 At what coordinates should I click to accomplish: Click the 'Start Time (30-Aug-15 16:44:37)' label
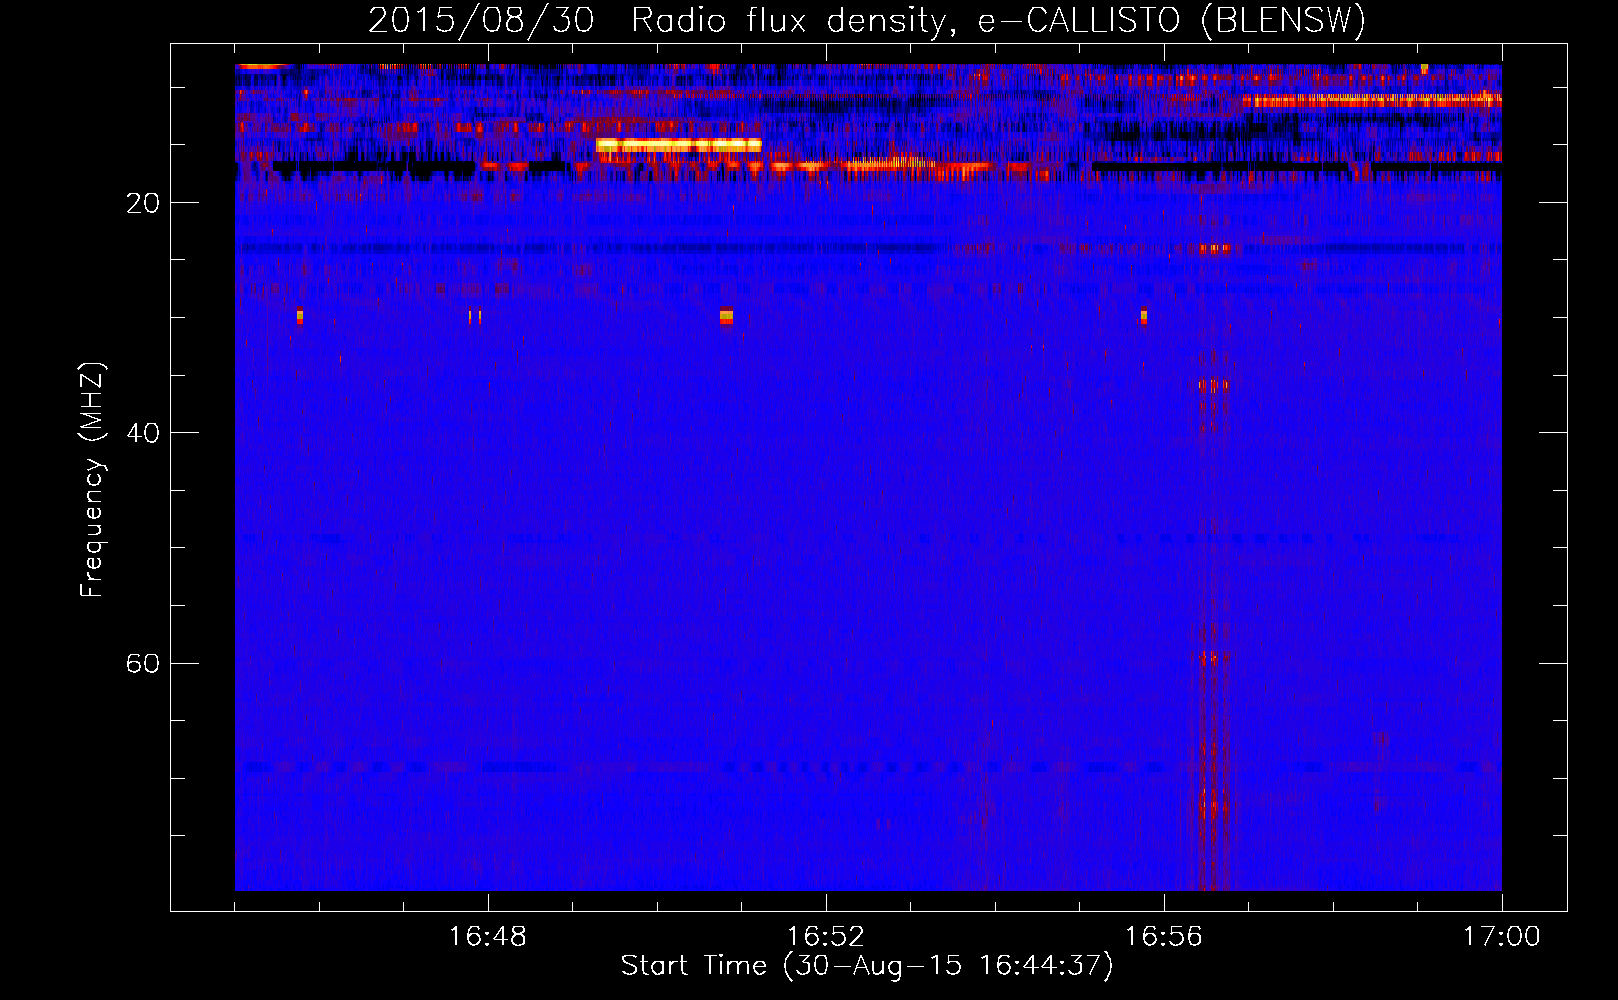coord(867,966)
